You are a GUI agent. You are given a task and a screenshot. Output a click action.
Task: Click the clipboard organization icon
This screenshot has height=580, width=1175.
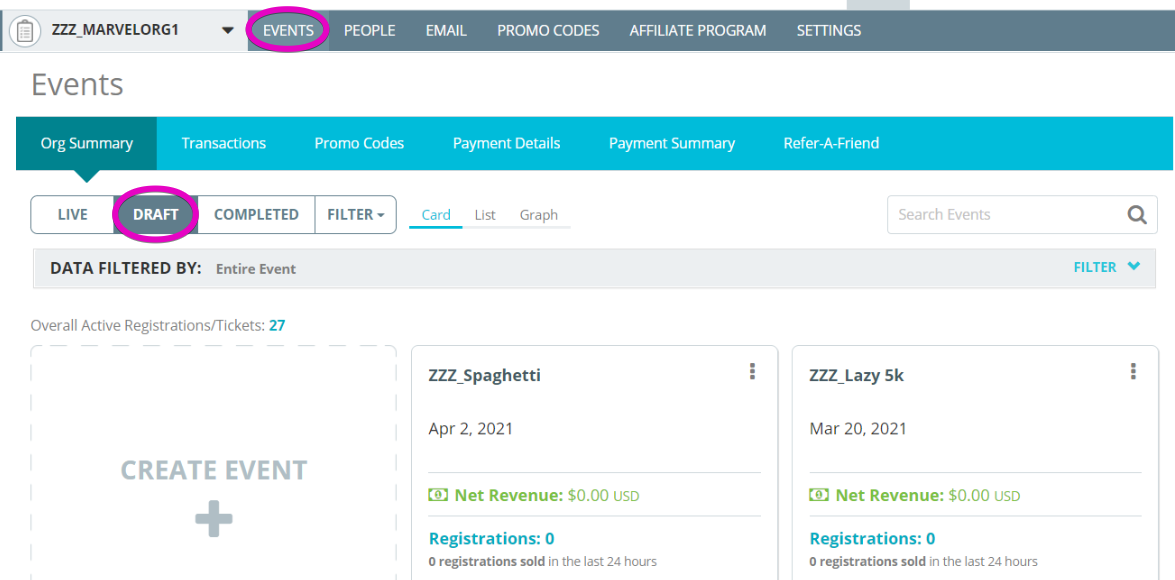(x=24, y=31)
